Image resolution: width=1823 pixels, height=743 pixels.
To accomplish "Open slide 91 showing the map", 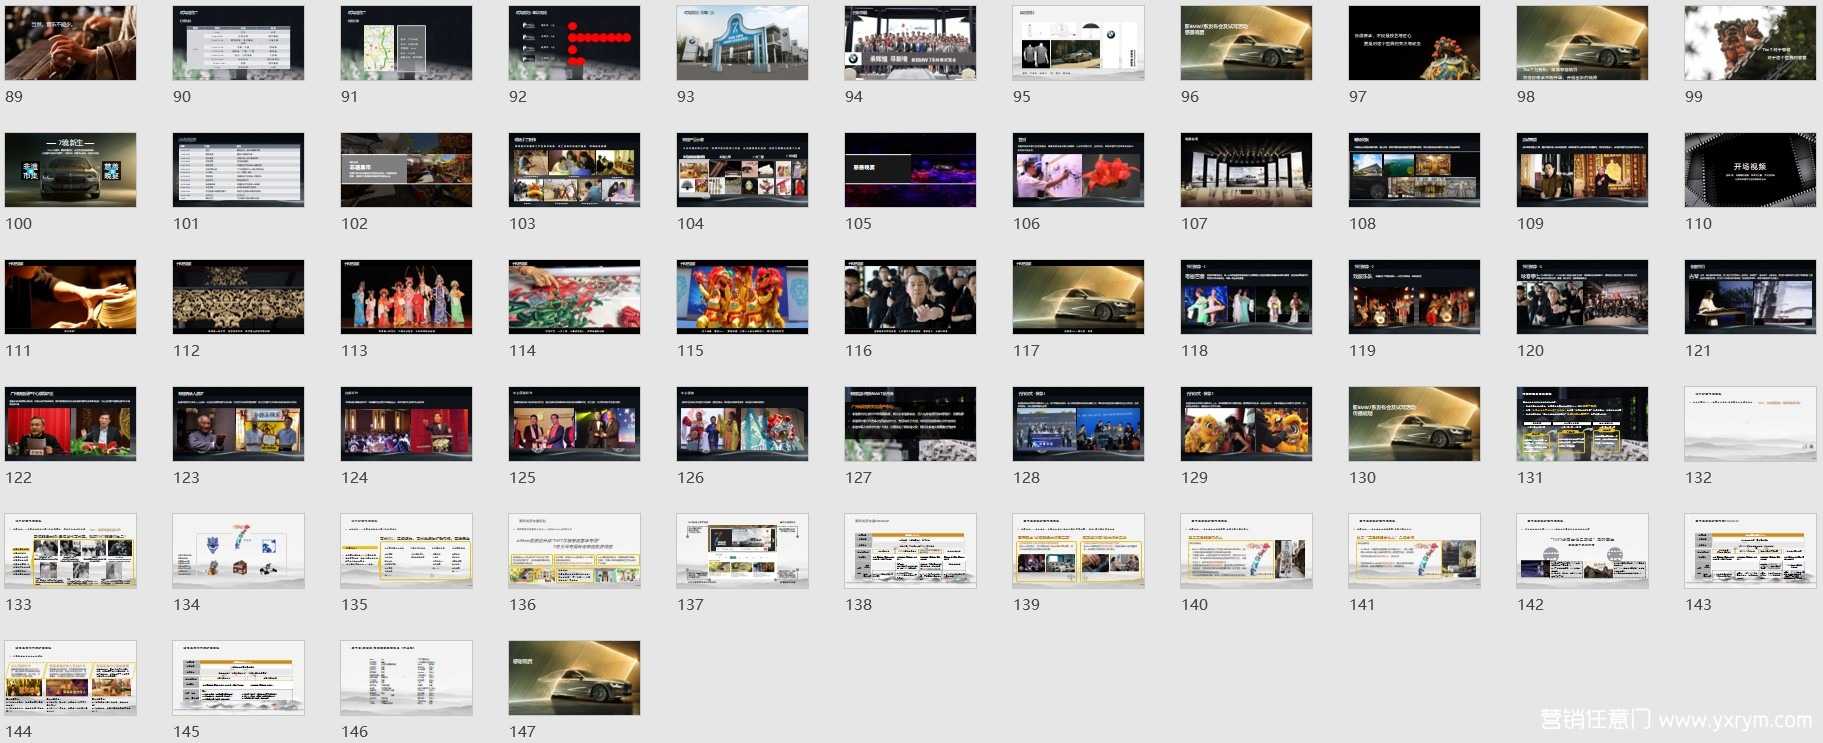I will coord(406,43).
